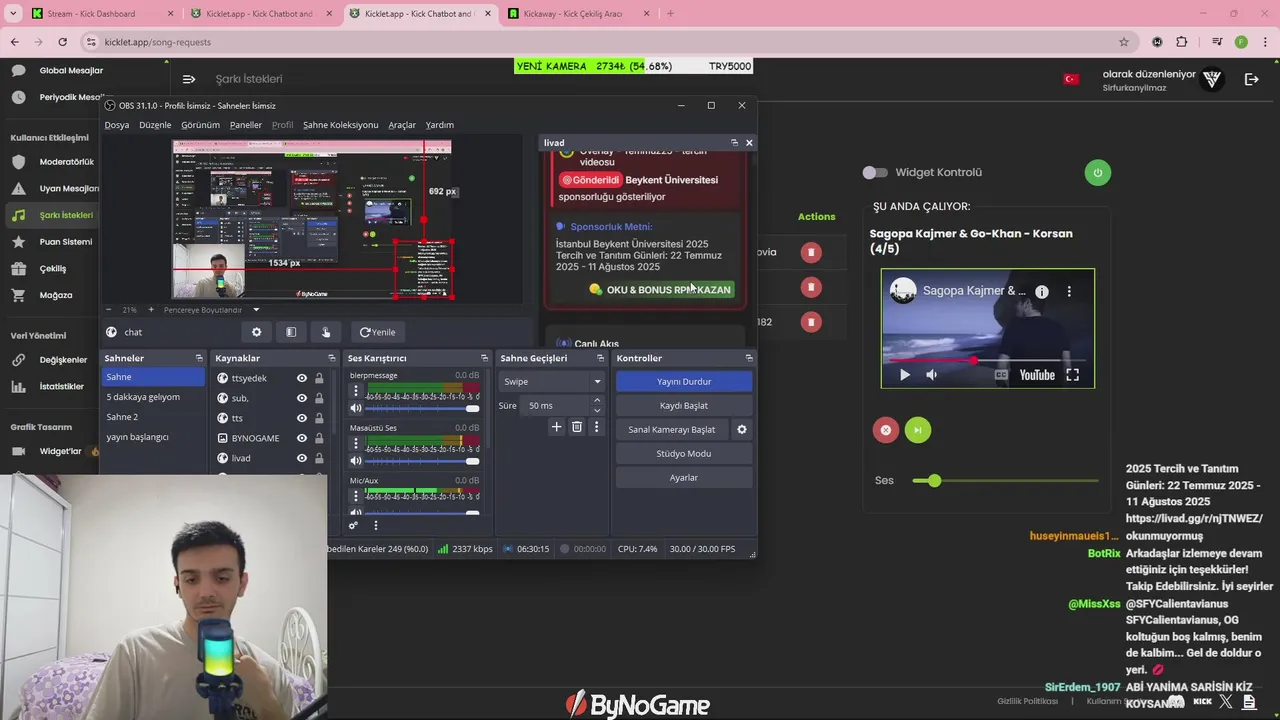Open advanced audio properties gear in mixer

[x=353, y=525]
